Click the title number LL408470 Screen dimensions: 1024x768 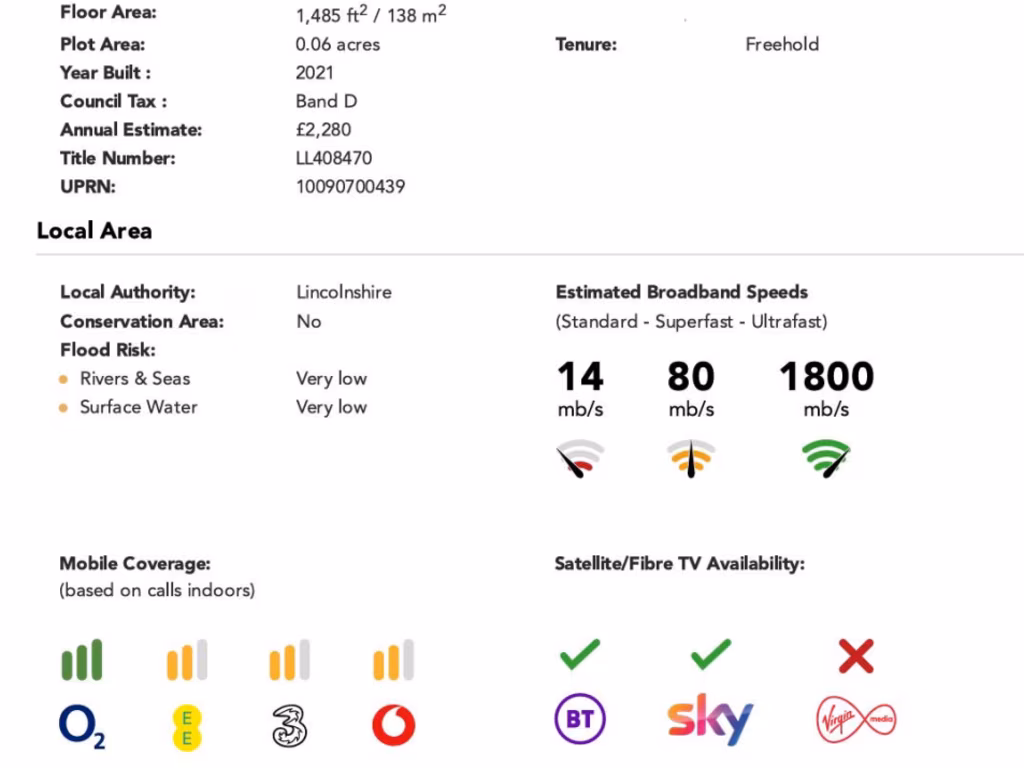coord(334,158)
